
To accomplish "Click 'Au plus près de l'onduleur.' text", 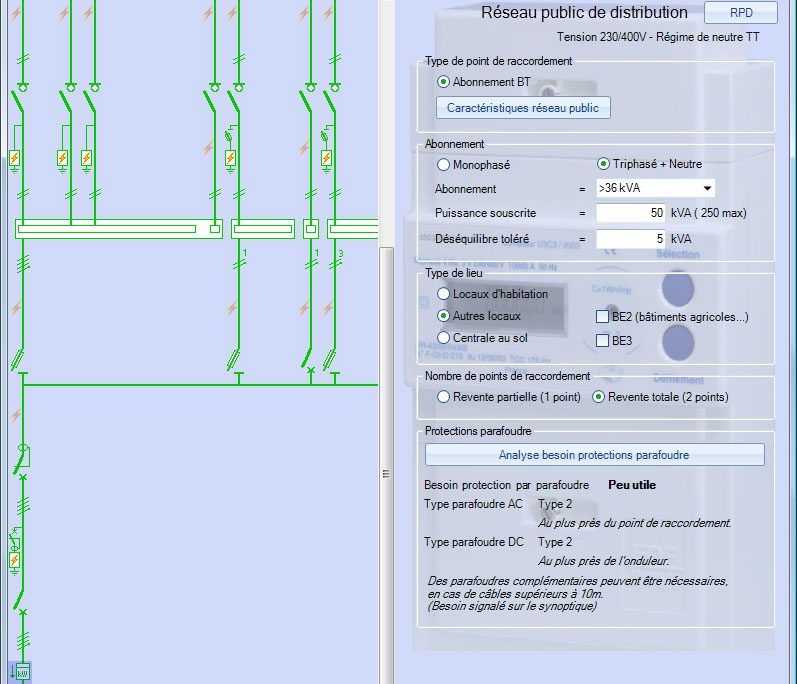I will click(603, 561).
